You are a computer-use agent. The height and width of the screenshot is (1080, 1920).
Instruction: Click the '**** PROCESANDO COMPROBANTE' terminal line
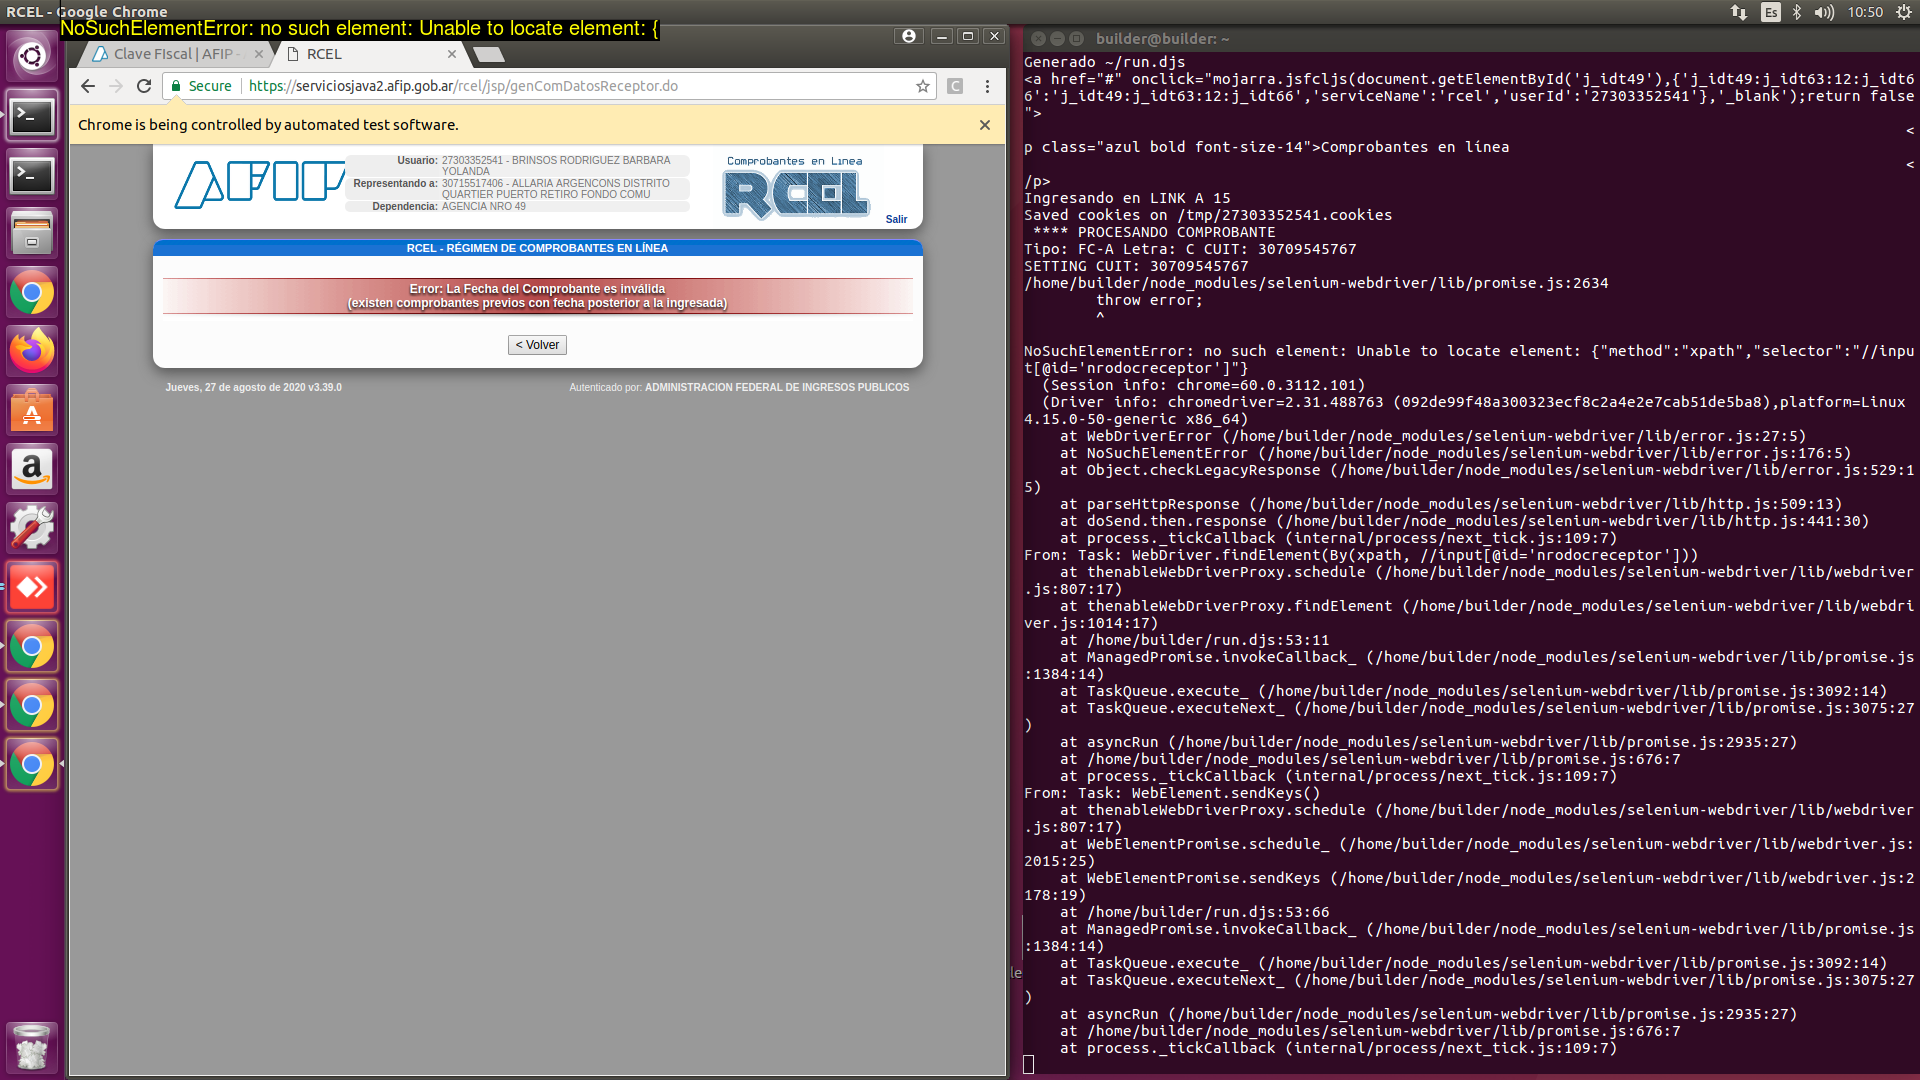[x=1154, y=232]
